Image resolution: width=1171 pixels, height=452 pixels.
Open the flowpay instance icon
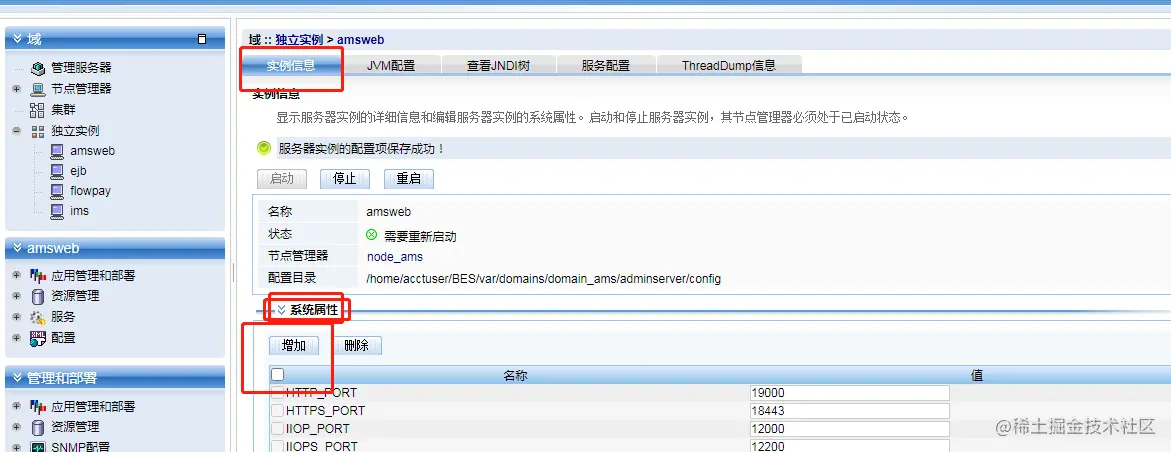tap(58, 191)
